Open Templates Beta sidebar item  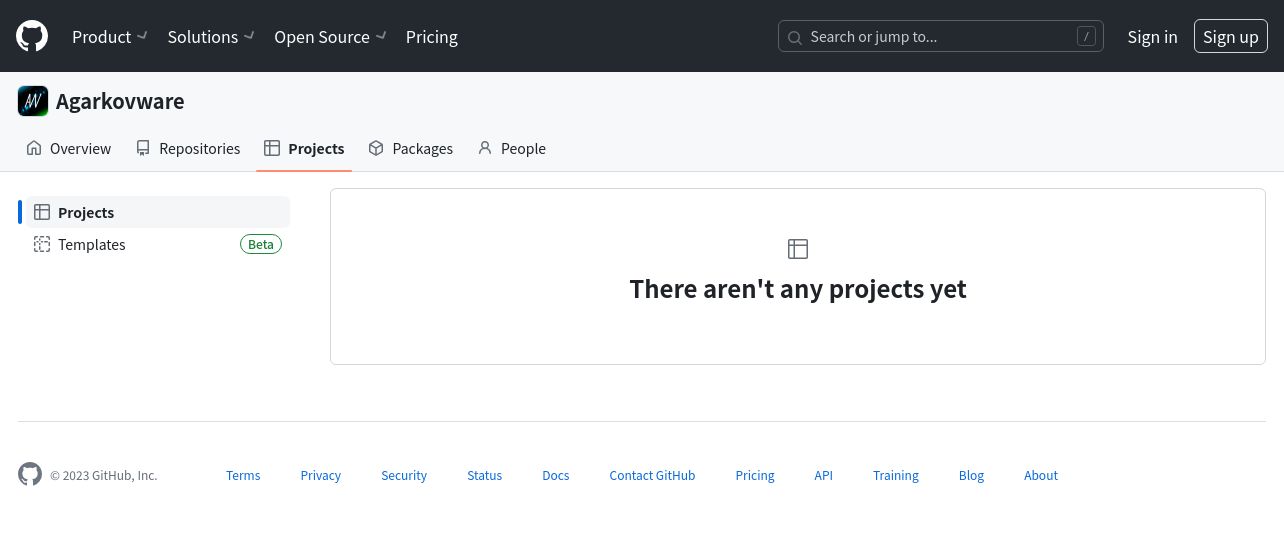click(x=157, y=244)
